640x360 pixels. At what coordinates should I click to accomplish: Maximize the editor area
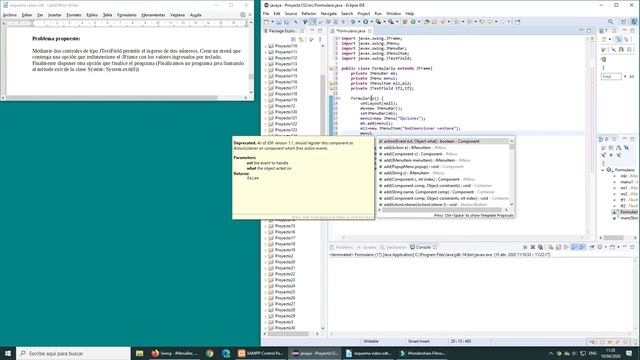(589, 31)
